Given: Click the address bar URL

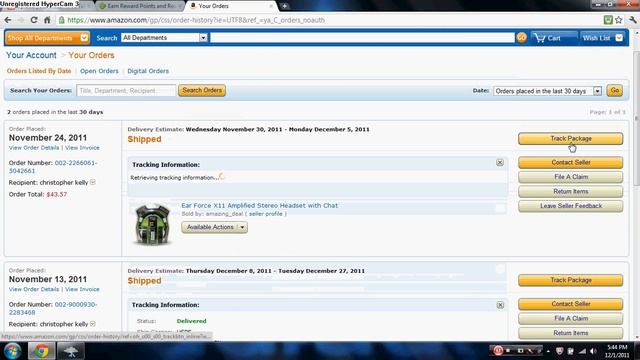Looking at the screenshot, I should click(196, 20).
